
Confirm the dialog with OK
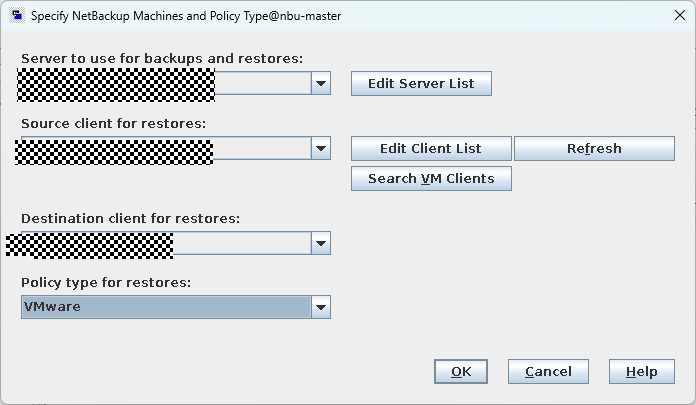coord(461,372)
